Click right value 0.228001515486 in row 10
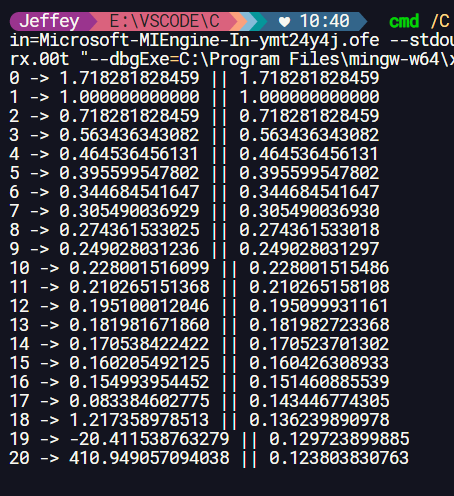The height and width of the screenshot is (496, 454). [319, 268]
